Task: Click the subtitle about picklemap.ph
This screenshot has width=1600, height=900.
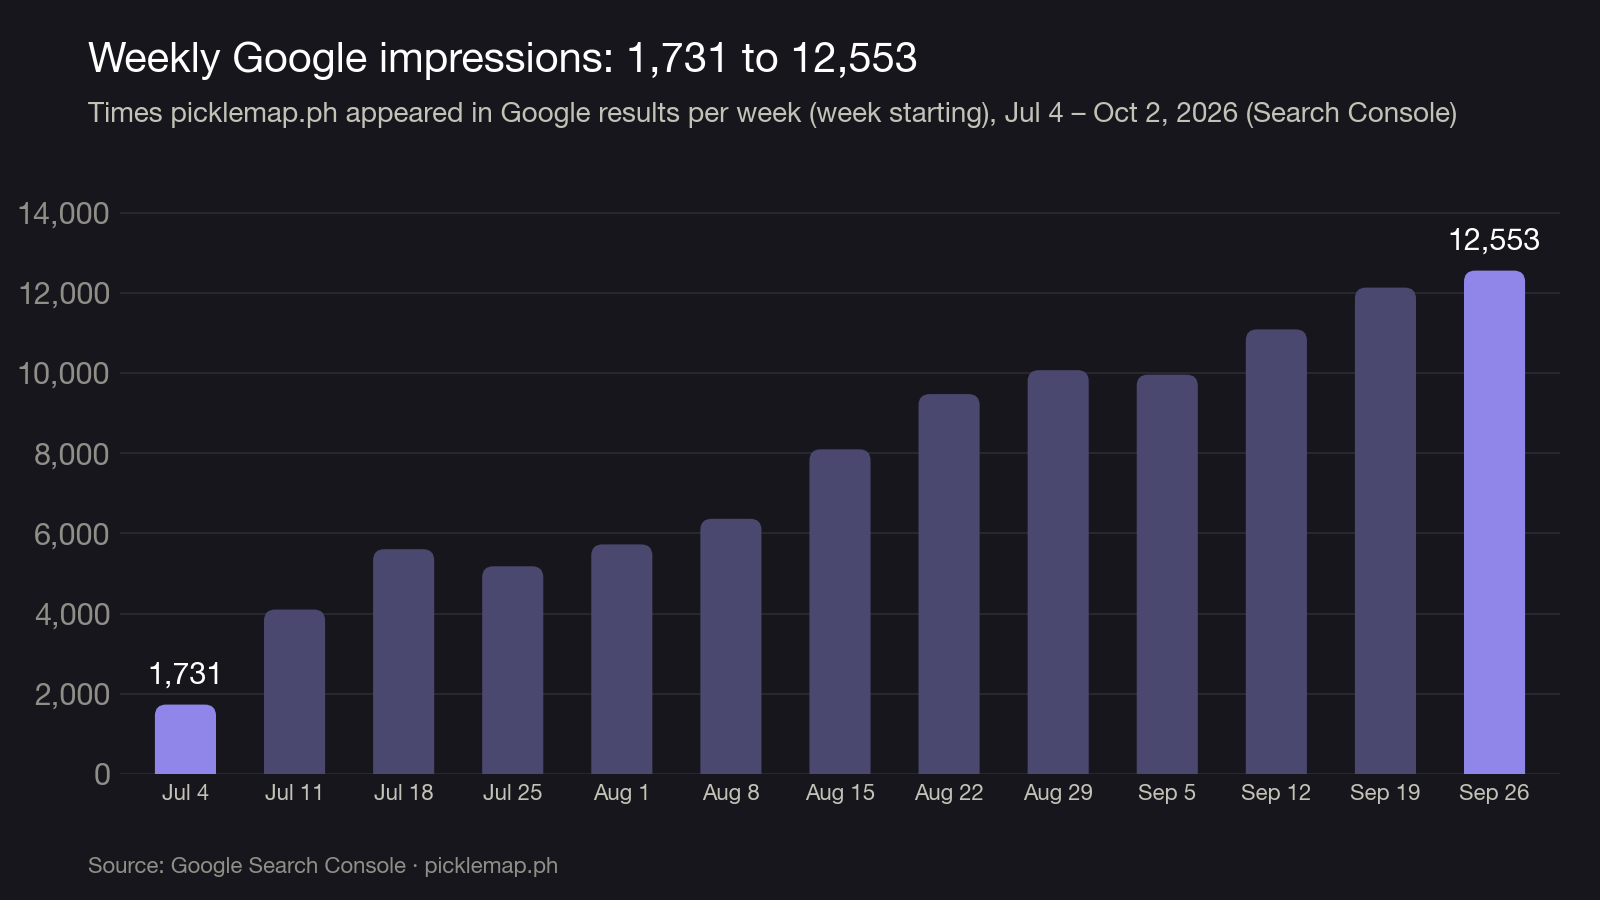Action: point(772,113)
